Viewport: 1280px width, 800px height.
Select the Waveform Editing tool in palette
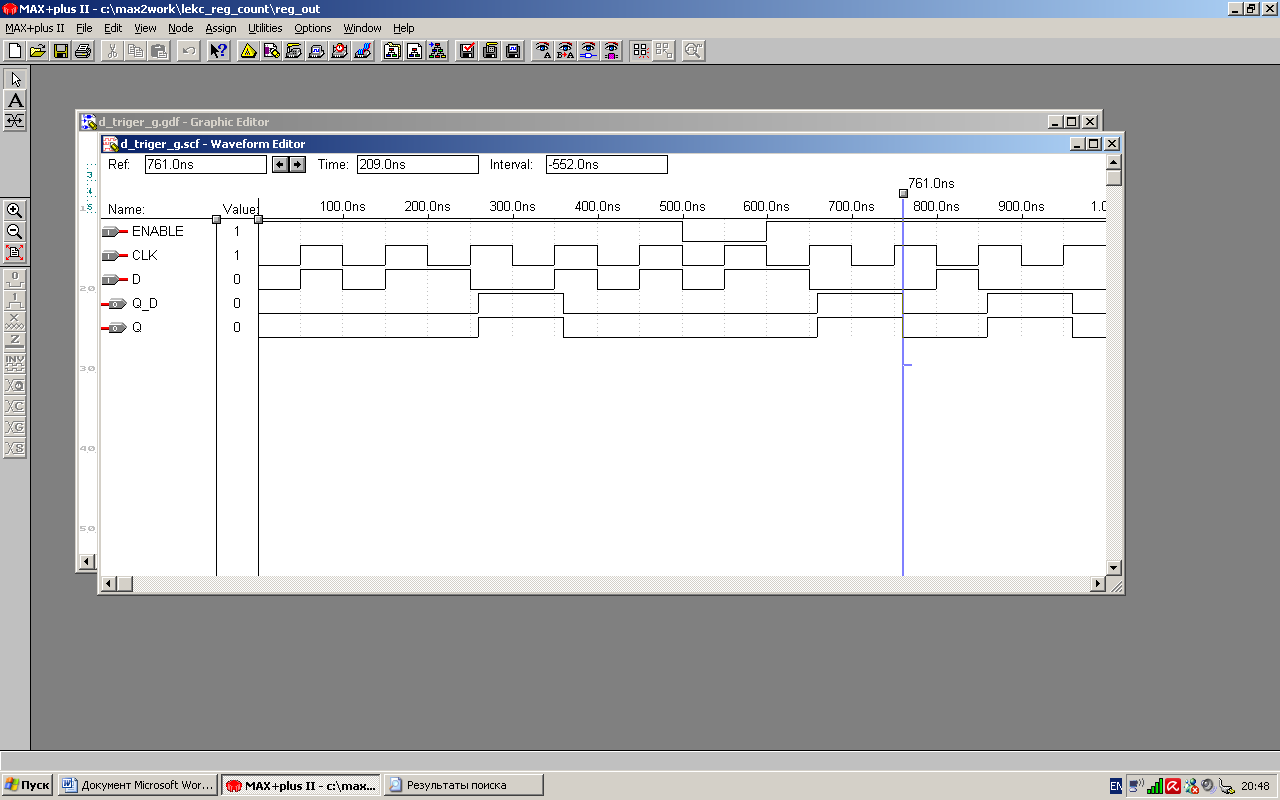(15, 121)
